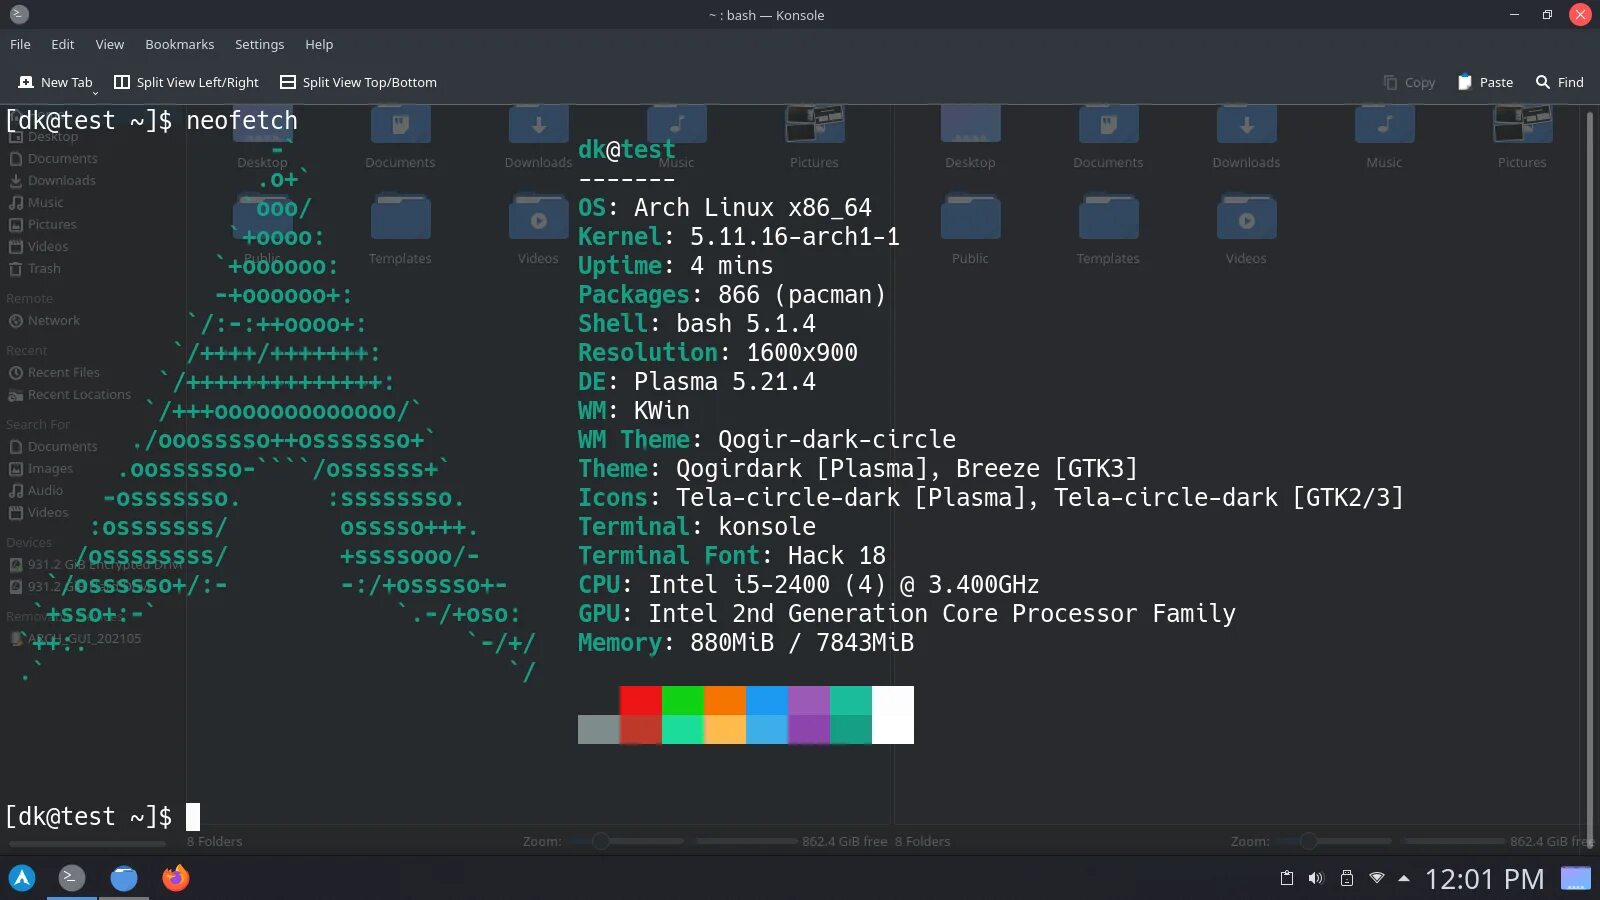Click the 'OS: Arch Linux x86_64' line
This screenshot has height=900, width=1600.
[x=725, y=208]
